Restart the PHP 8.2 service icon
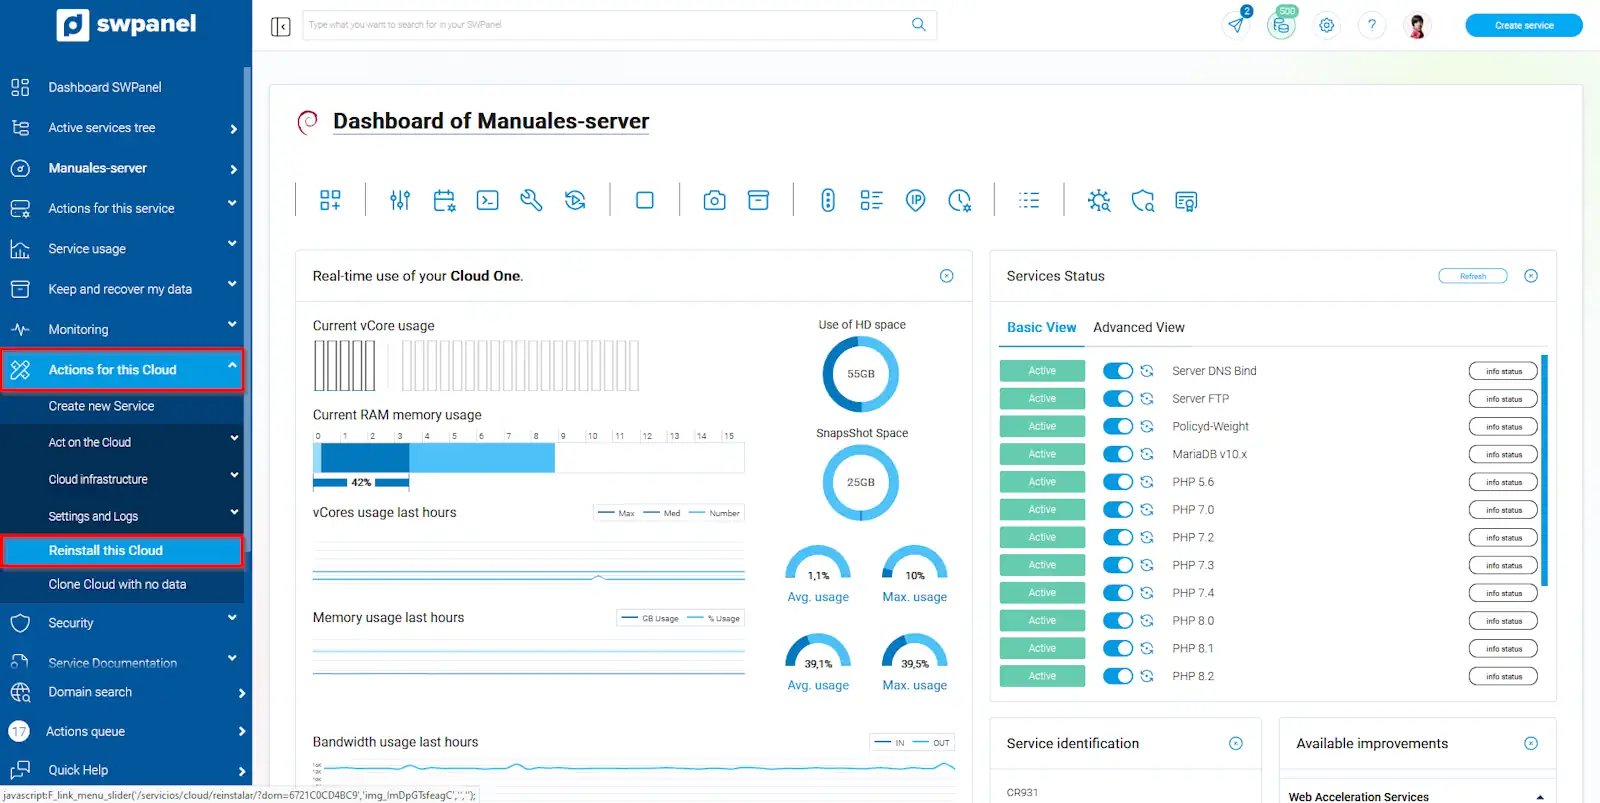This screenshot has width=1600, height=803. tap(1147, 676)
